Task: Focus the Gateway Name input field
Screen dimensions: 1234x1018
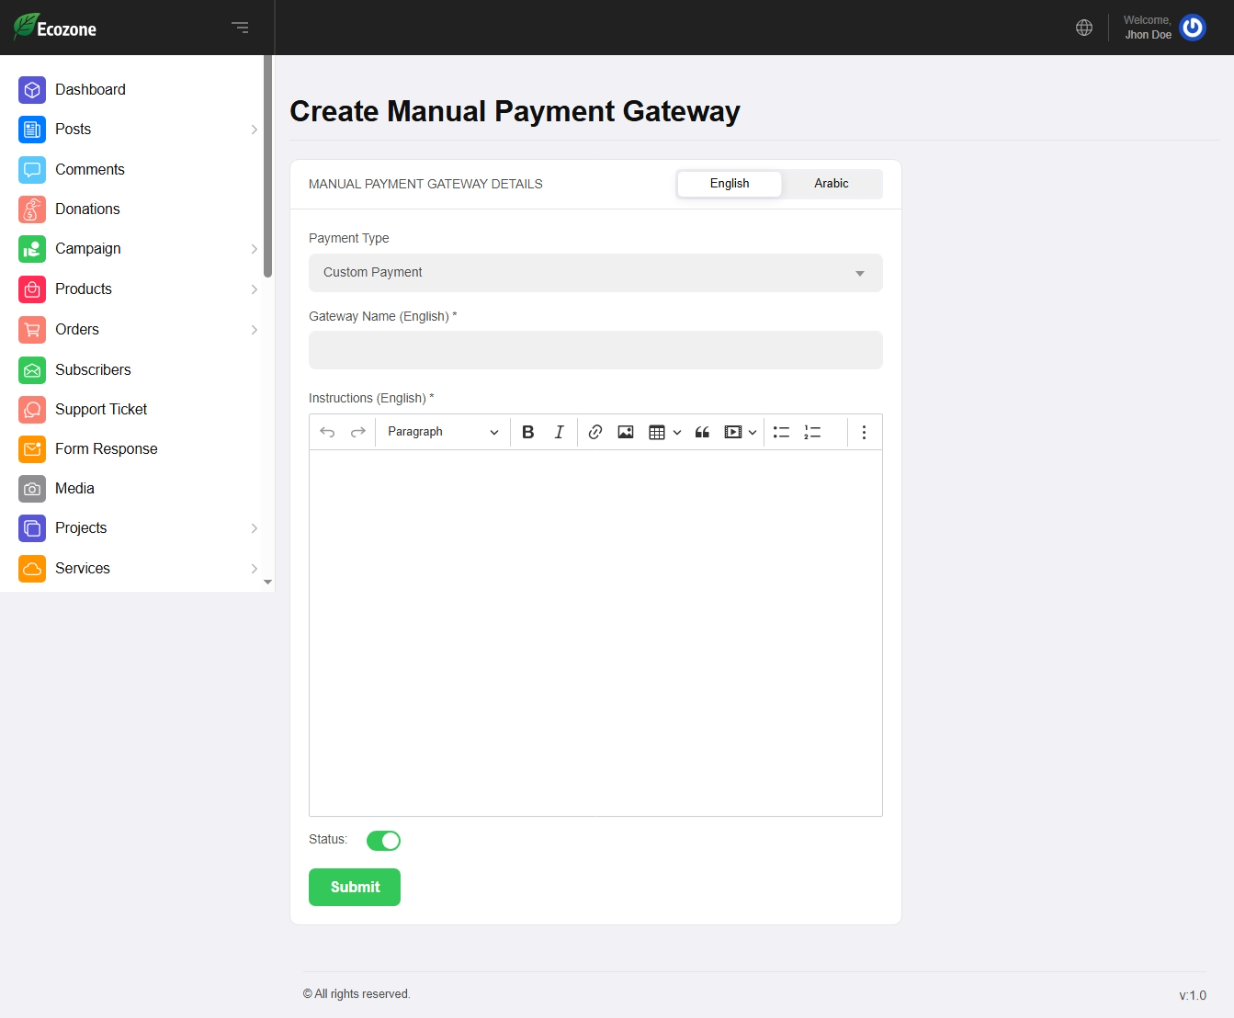Action: coord(595,350)
